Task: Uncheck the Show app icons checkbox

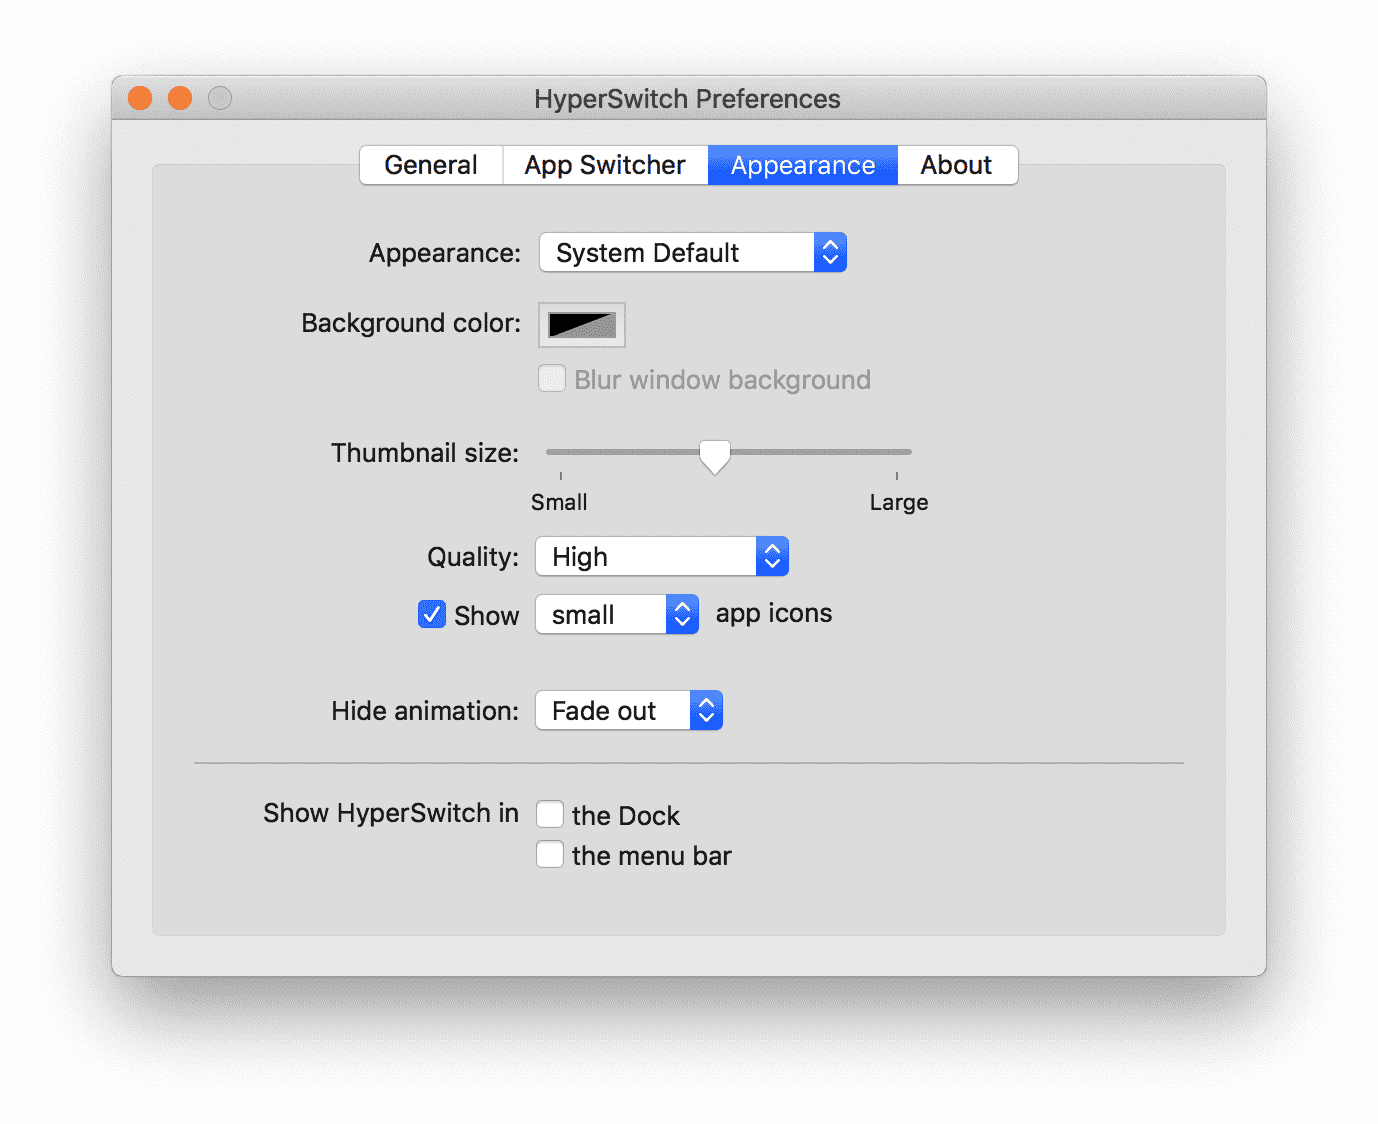Action: tap(432, 614)
